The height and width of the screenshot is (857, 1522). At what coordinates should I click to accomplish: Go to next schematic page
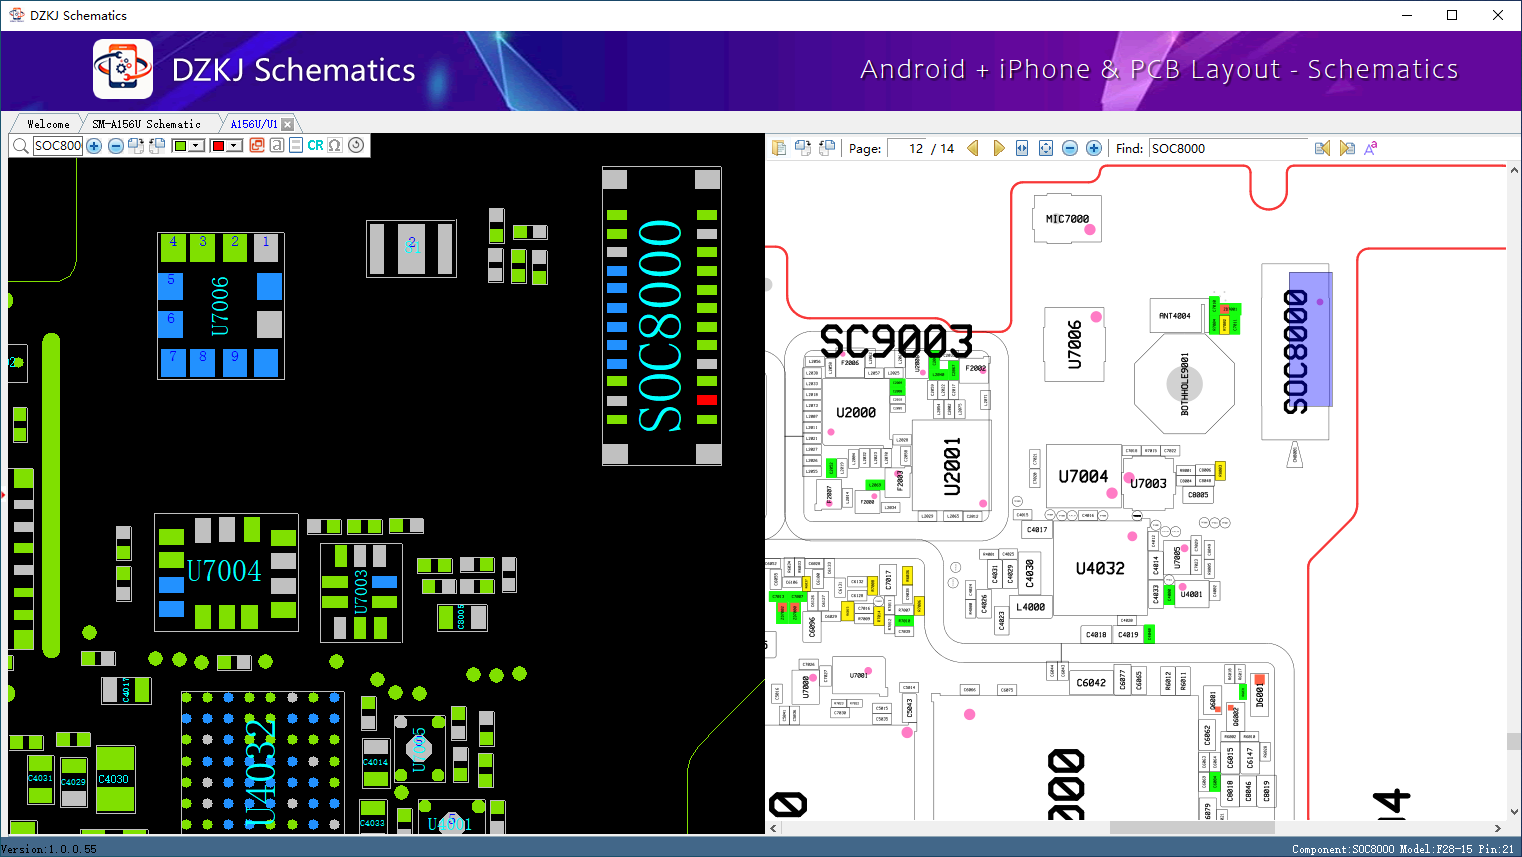tap(998, 148)
